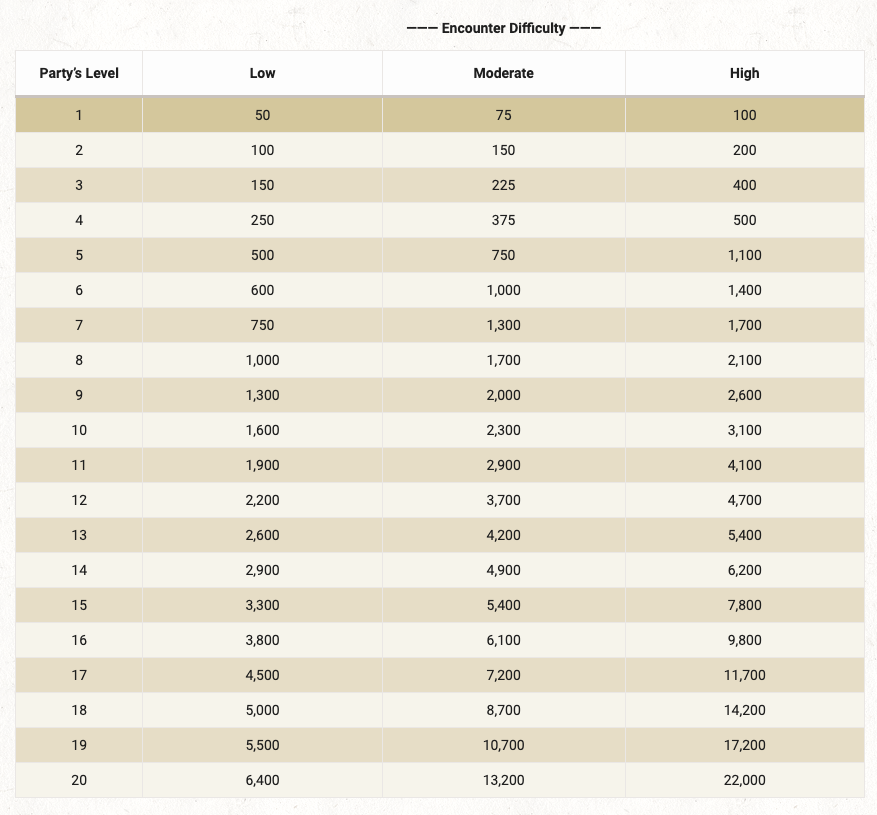
Task: Click party level 10 cell
Action: (79, 430)
